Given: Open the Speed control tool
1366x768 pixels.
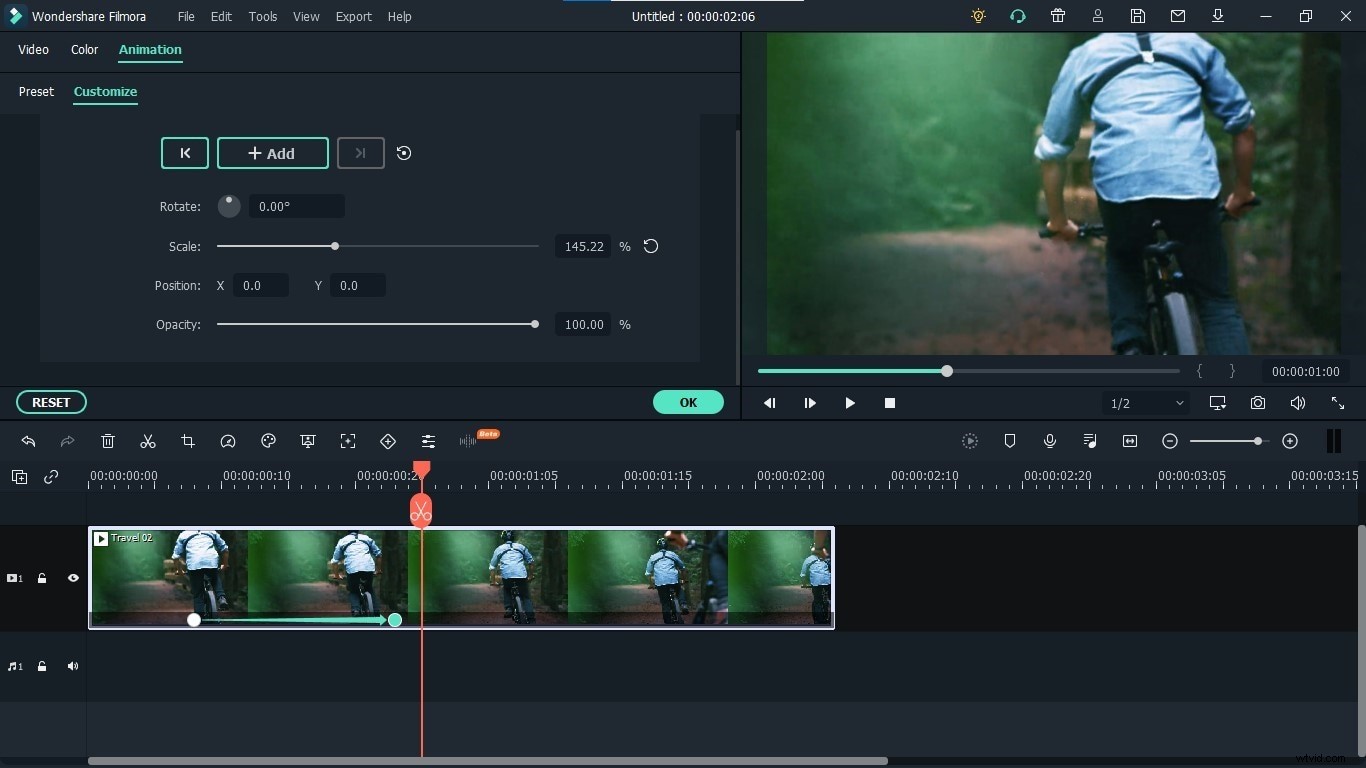Looking at the screenshot, I should coord(228,441).
